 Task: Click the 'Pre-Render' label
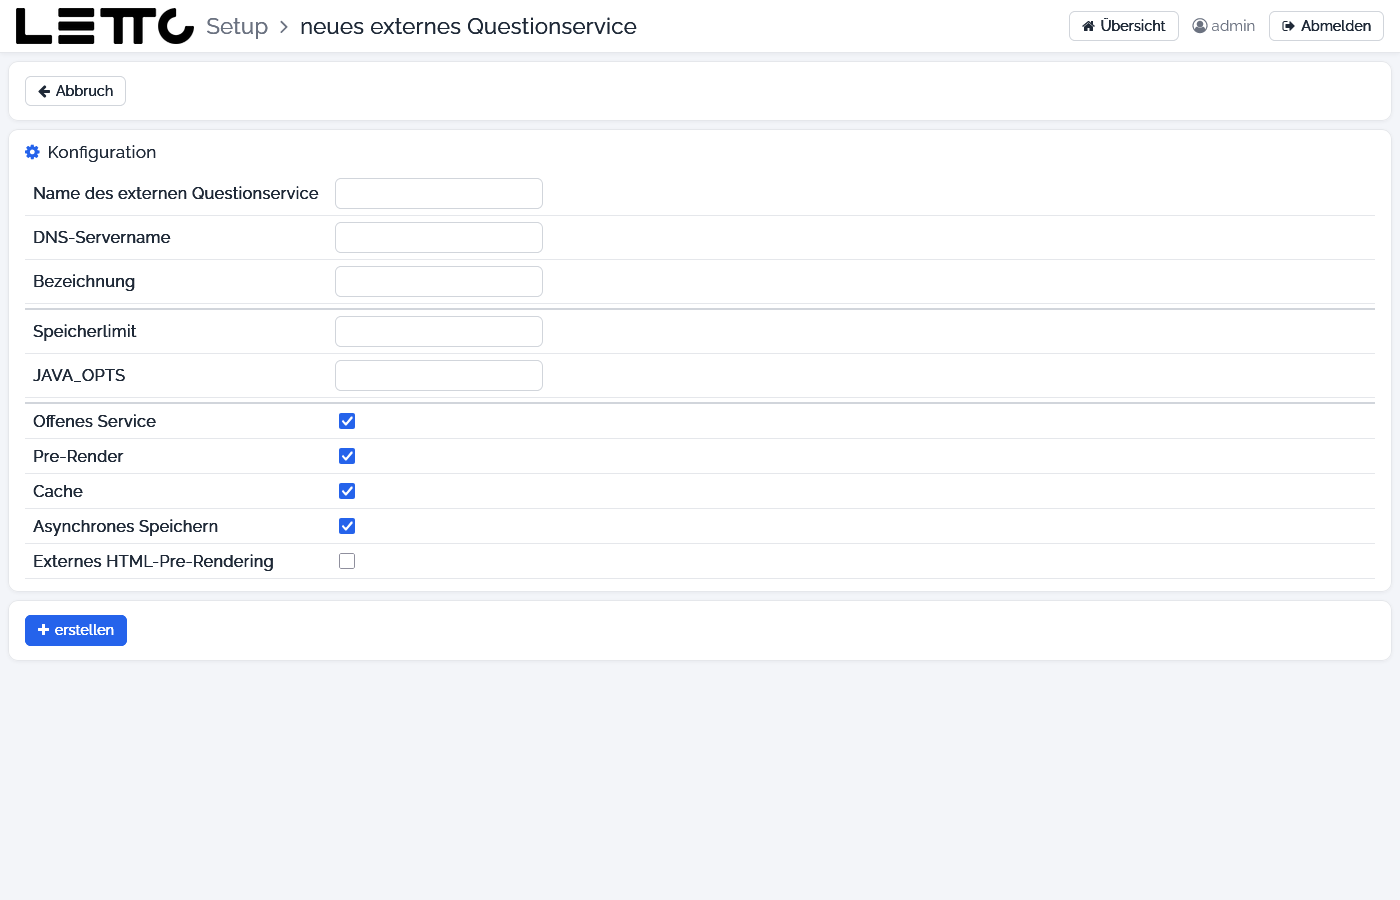(x=78, y=456)
